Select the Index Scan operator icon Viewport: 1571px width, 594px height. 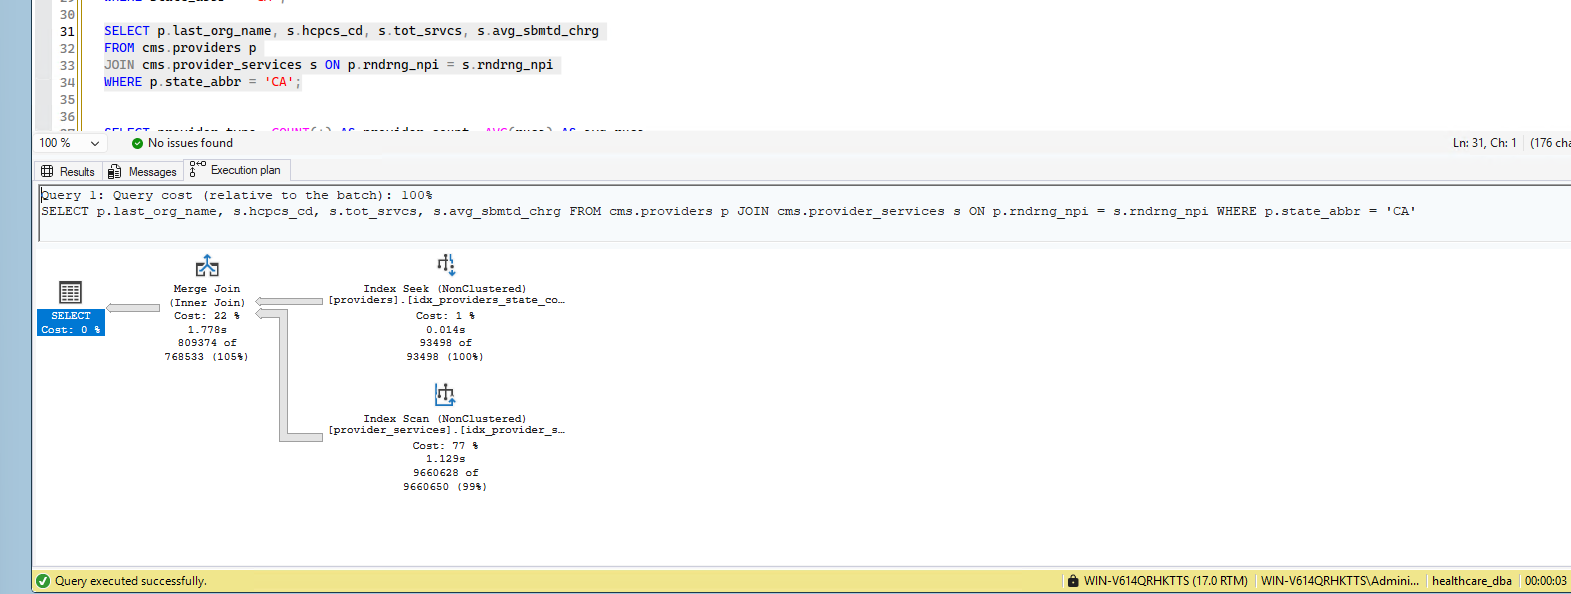(445, 394)
